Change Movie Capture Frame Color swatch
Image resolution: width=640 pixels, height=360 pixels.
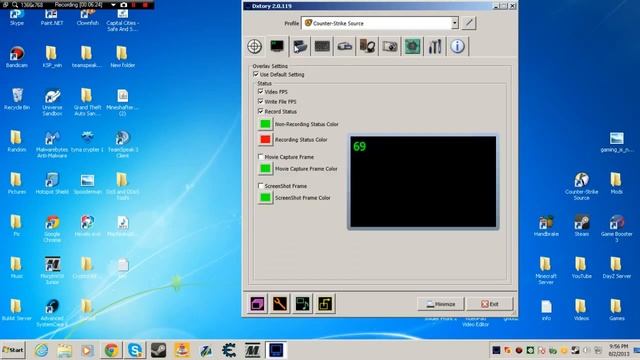click(265, 168)
